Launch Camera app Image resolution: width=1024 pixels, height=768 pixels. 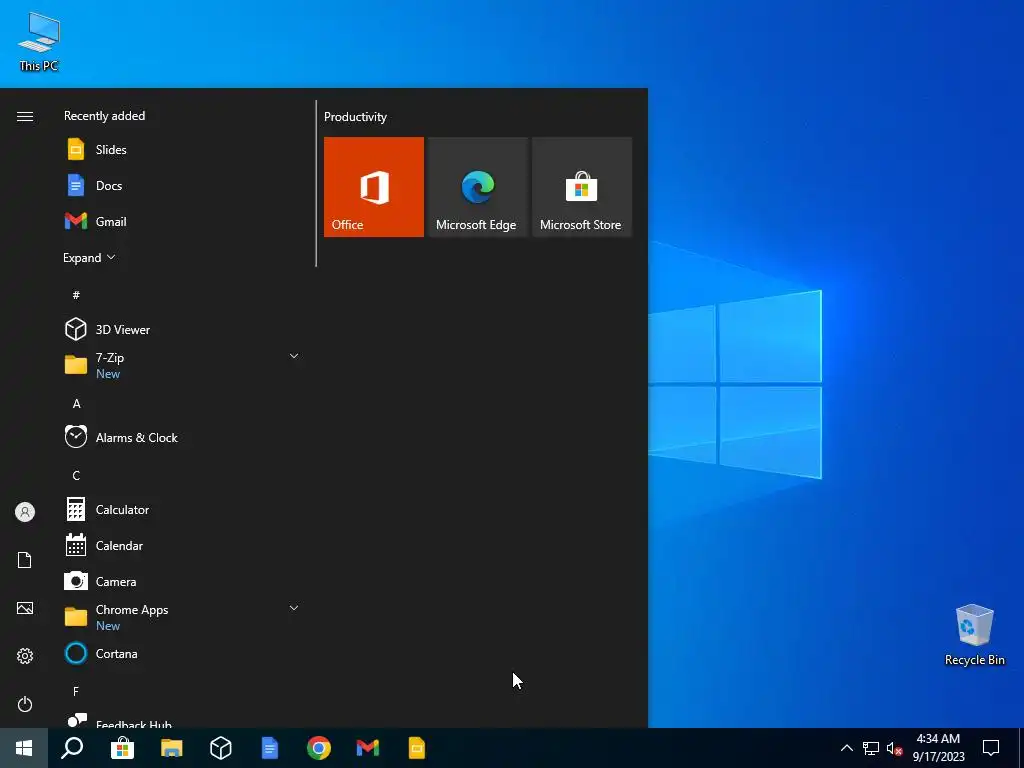pos(183,581)
